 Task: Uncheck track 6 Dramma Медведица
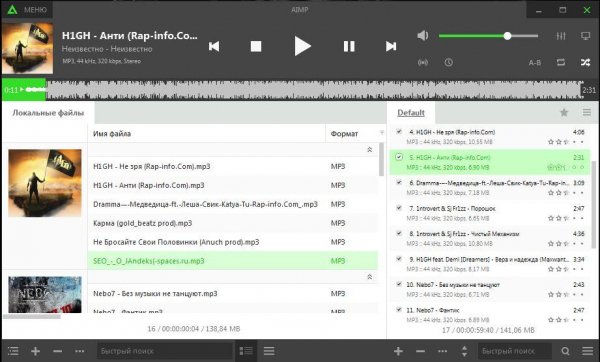point(399,183)
